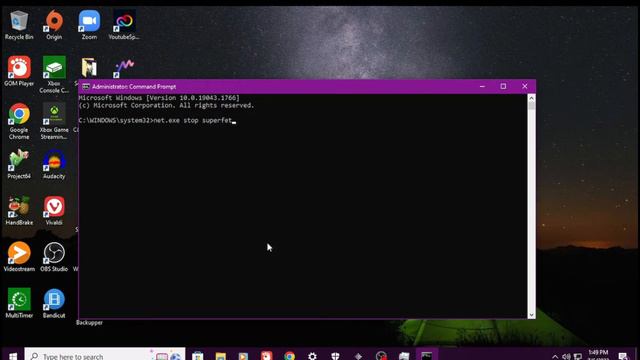Open Windows Security shield in taskbar
The height and width of the screenshot is (360, 640).
[335, 356]
